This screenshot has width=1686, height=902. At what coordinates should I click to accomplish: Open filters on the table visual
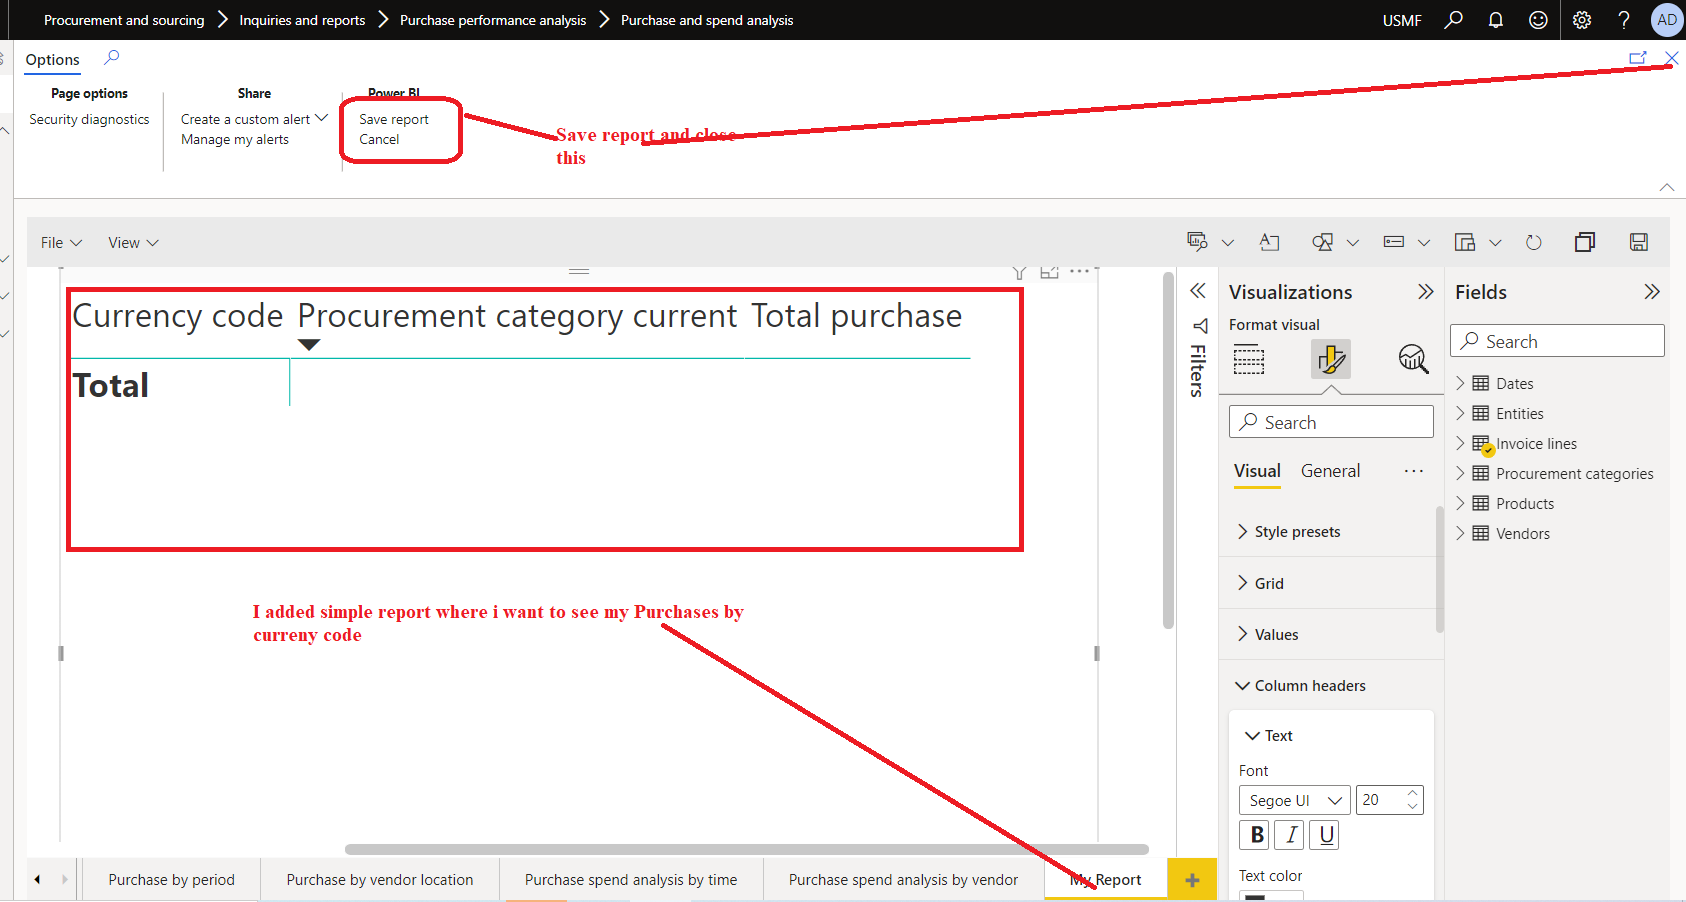click(x=1019, y=271)
